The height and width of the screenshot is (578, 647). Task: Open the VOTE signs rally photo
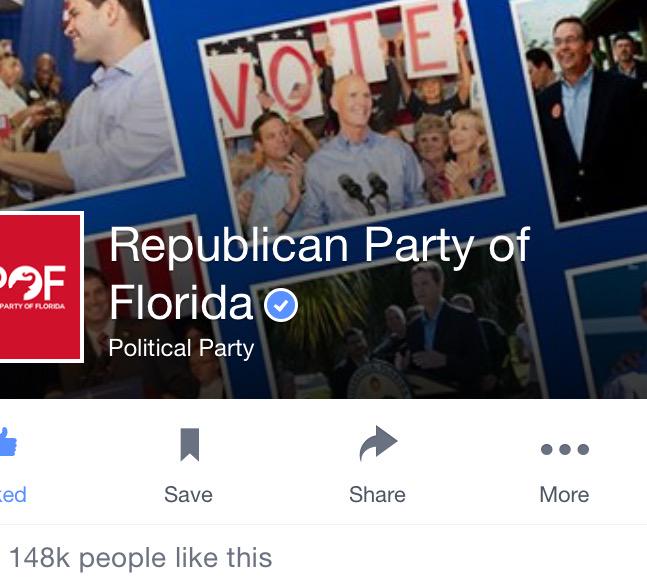tap(353, 120)
